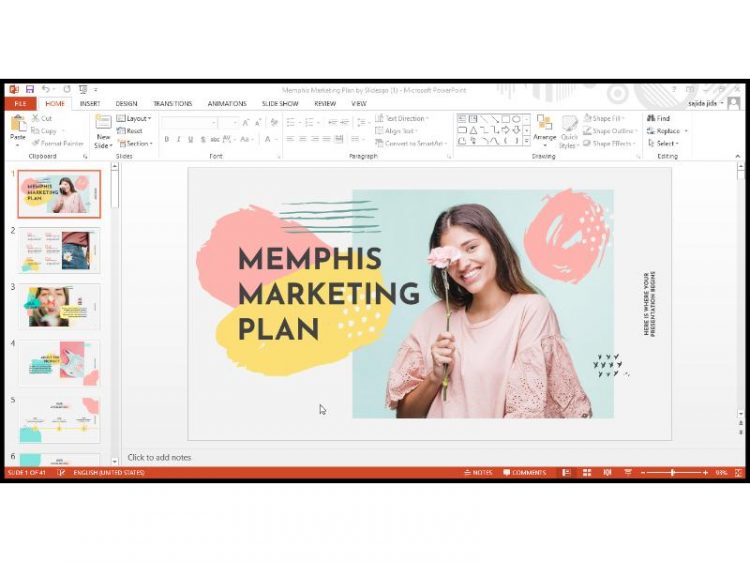Click the New Slide icon
Image resolution: width=750 pixels, height=562 pixels.
point(103,122)
